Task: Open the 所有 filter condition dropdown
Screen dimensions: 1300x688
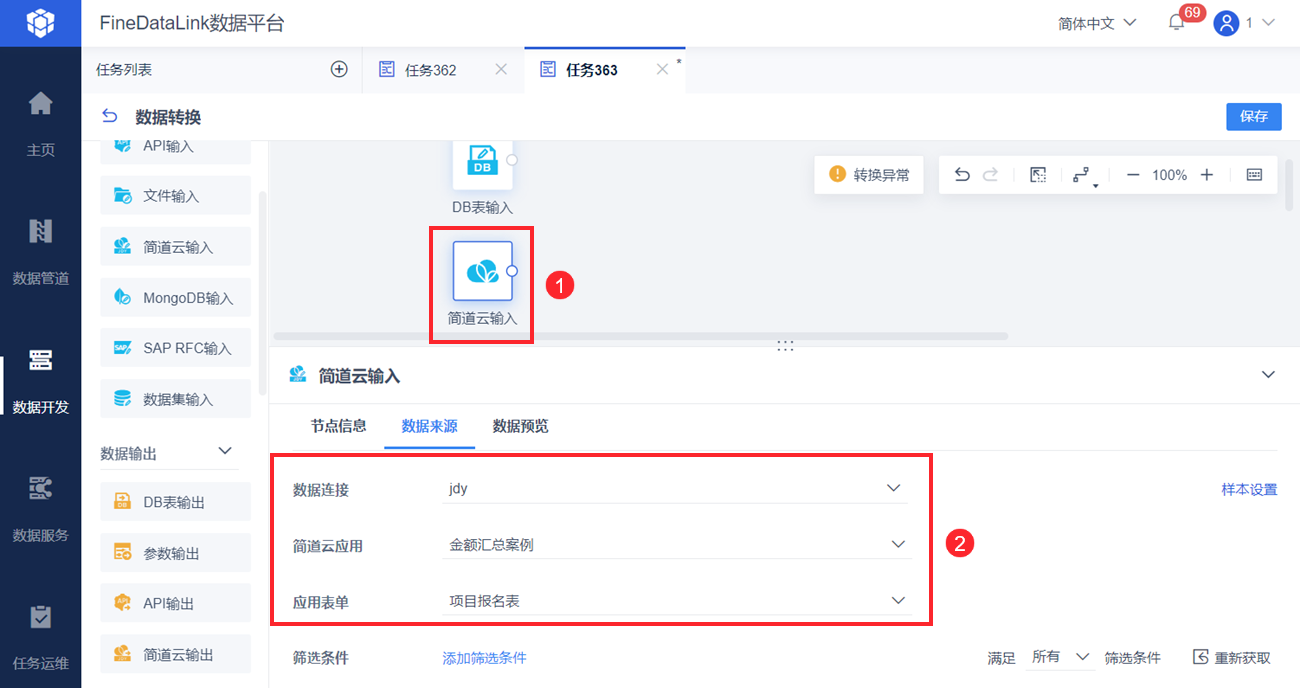Action: point(1060,657)
